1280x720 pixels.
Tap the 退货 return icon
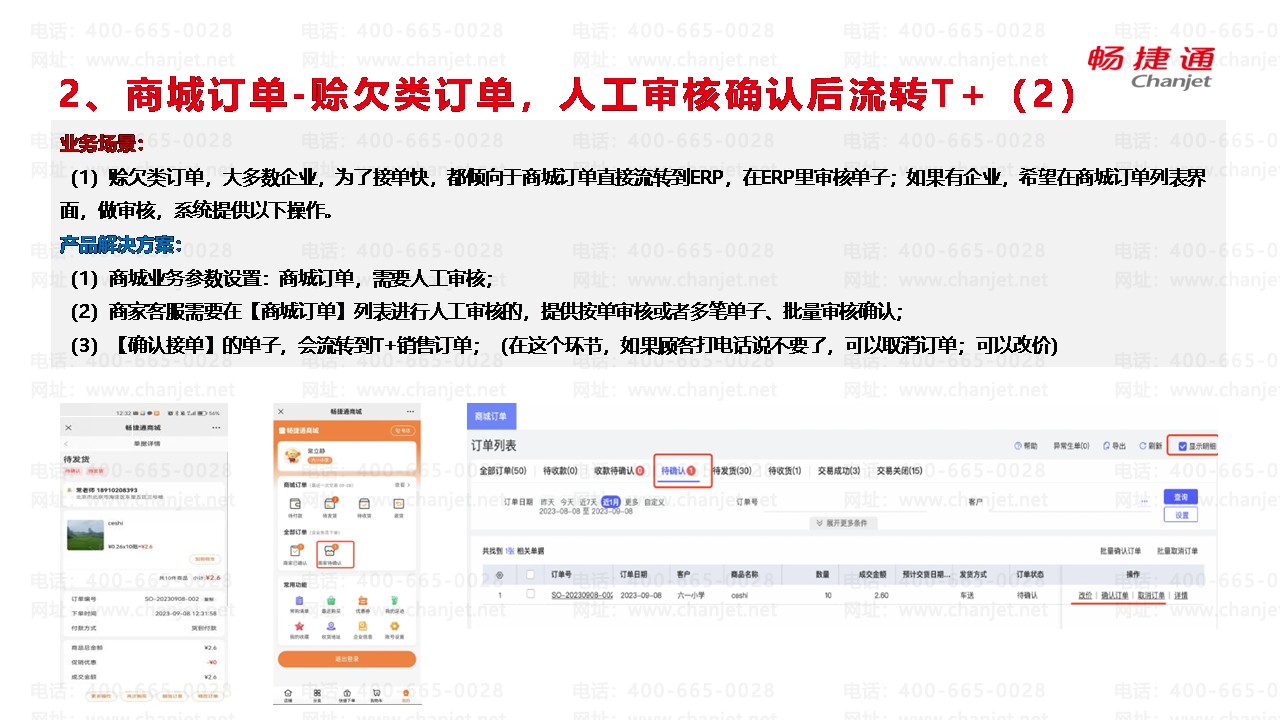tap(399, 503)
